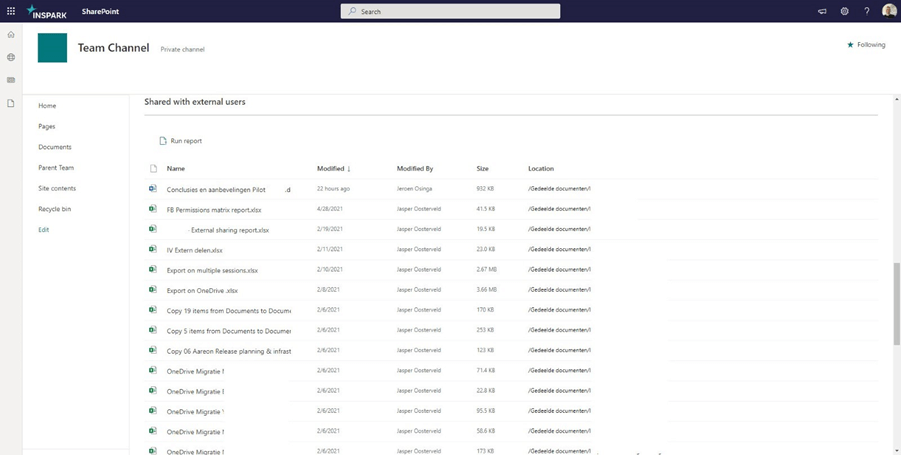901x455 pixels.
Task: Click the vertical page scrollbar thumb
Action: (x=897, y=304)
